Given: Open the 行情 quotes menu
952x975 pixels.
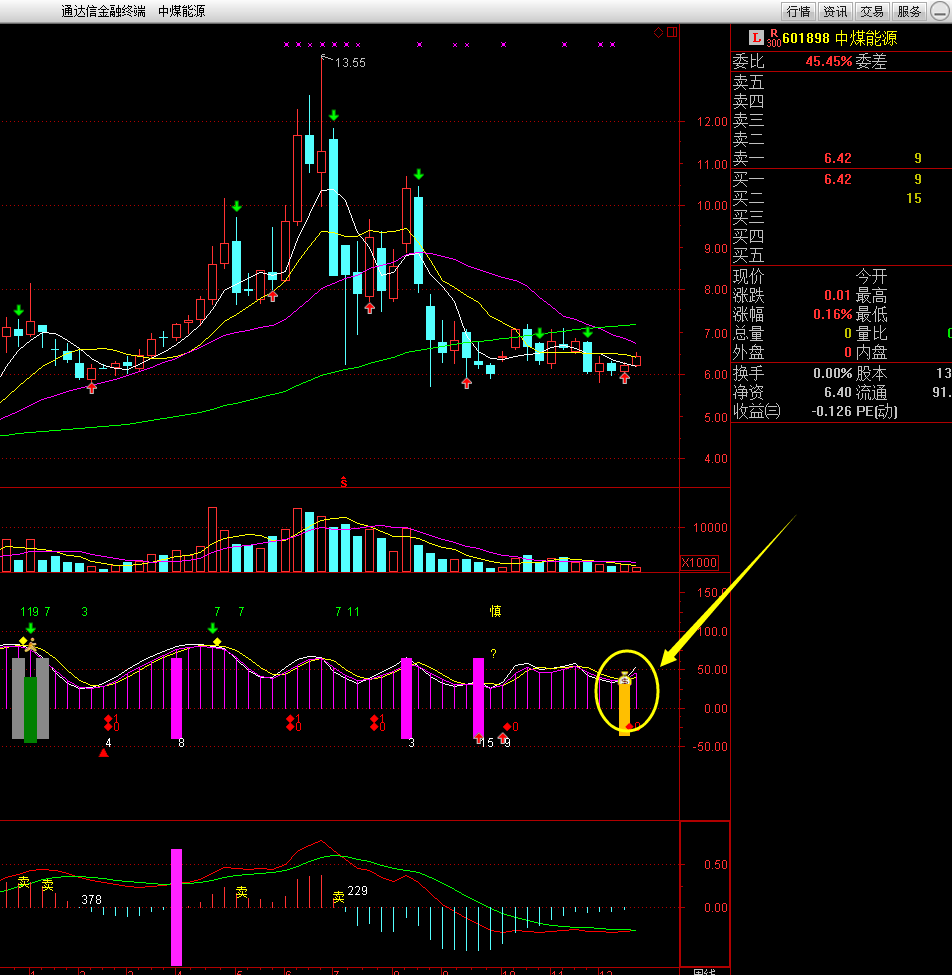Looking at the screenshot, I should coord(798,11).
